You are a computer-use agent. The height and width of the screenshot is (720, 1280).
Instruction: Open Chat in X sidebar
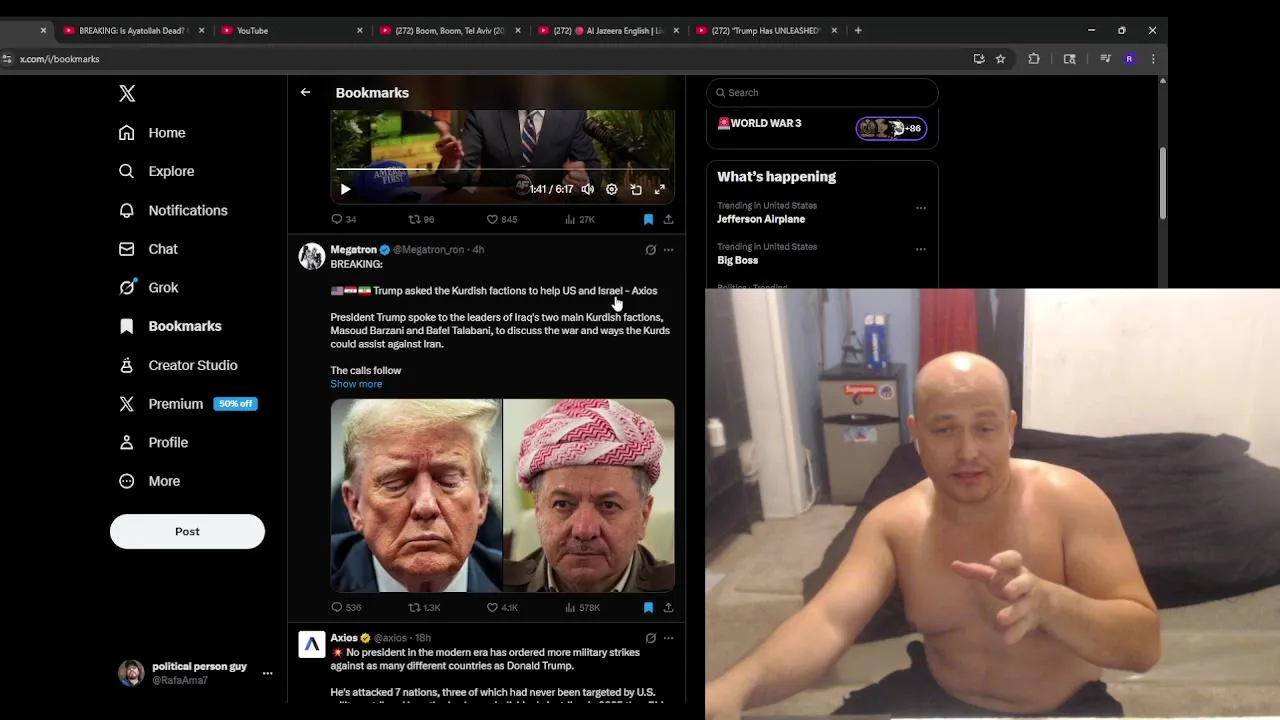148,249
